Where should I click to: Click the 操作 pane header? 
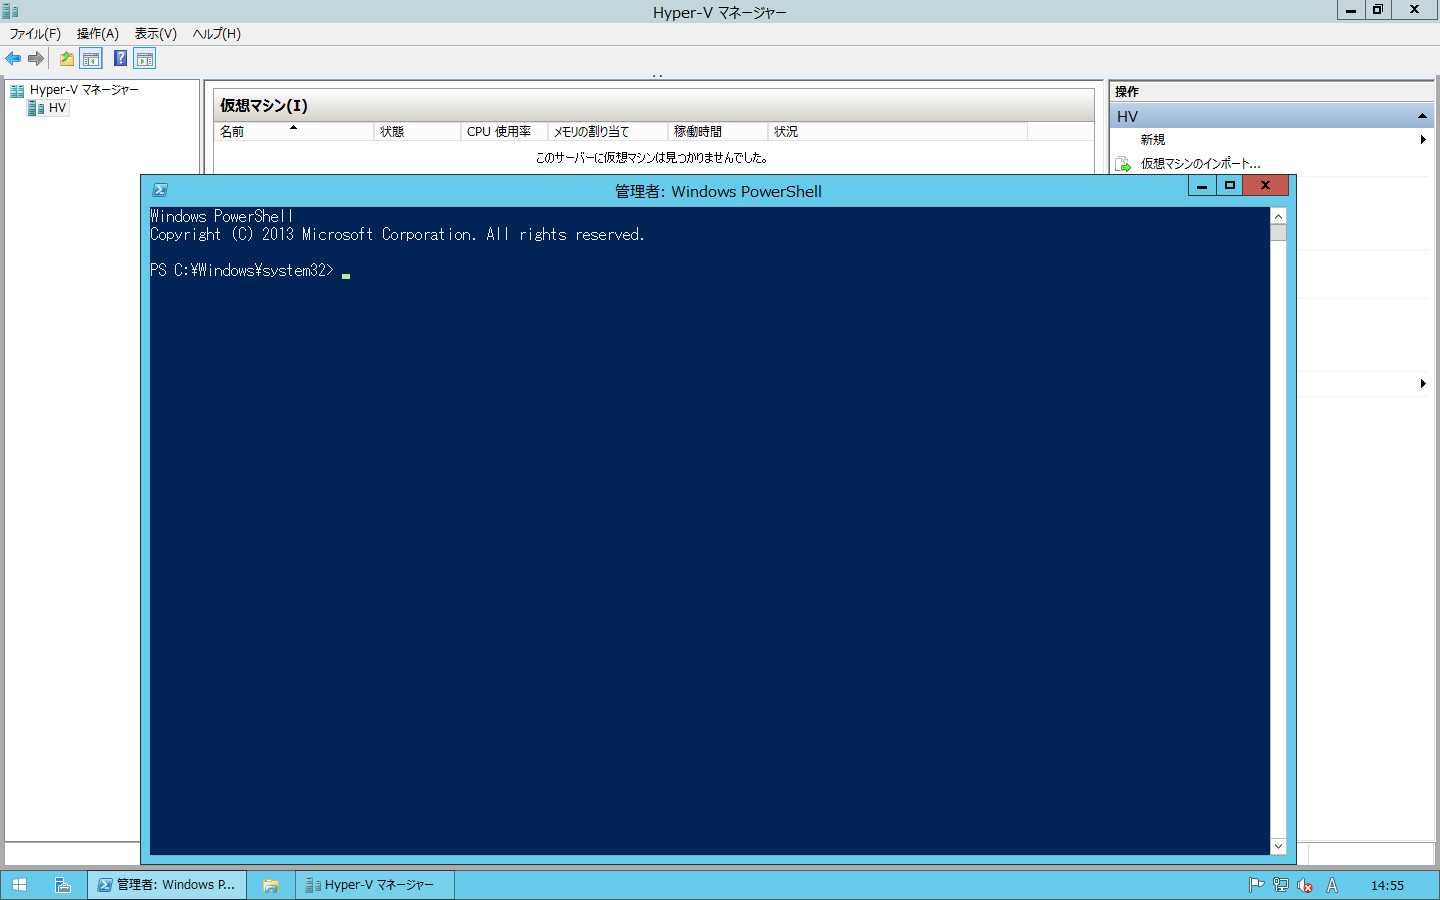[1272, 91]
